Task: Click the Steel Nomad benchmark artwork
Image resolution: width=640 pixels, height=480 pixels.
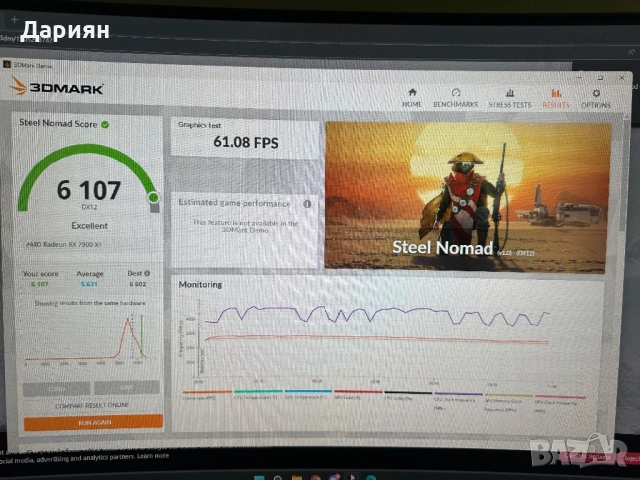Action: [x=467, y=195]
